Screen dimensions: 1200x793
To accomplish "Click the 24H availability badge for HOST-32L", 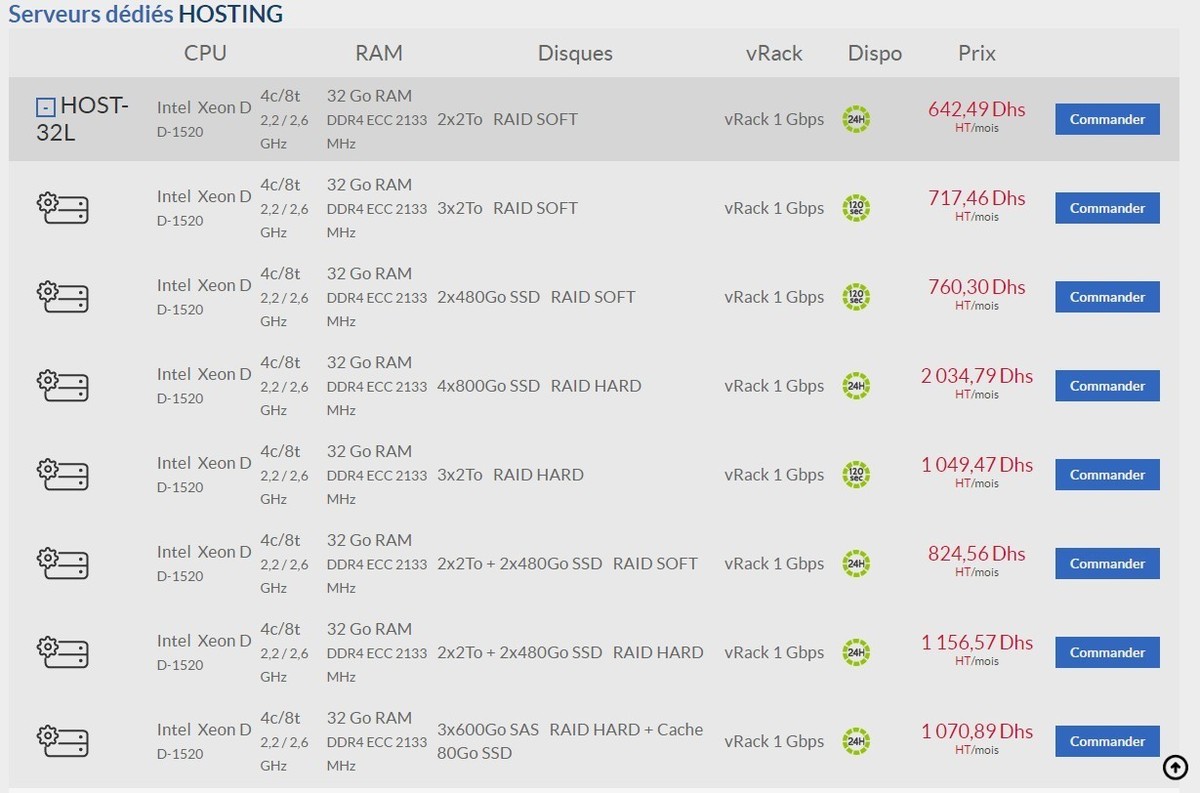I will click(856, 120).
